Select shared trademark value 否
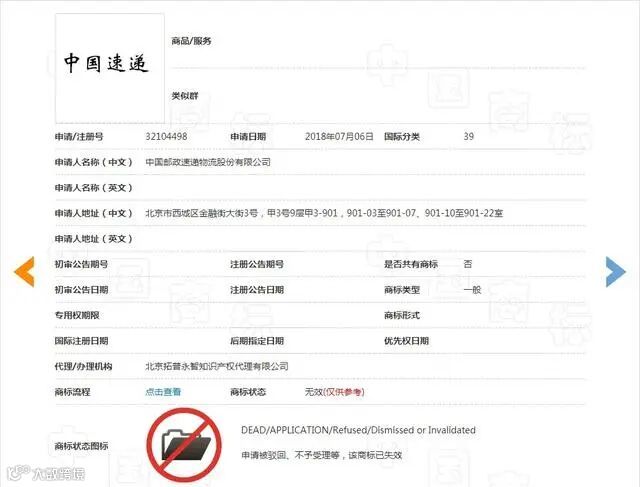The height and width of the screenshot is (487, 640). pos(468,264)
